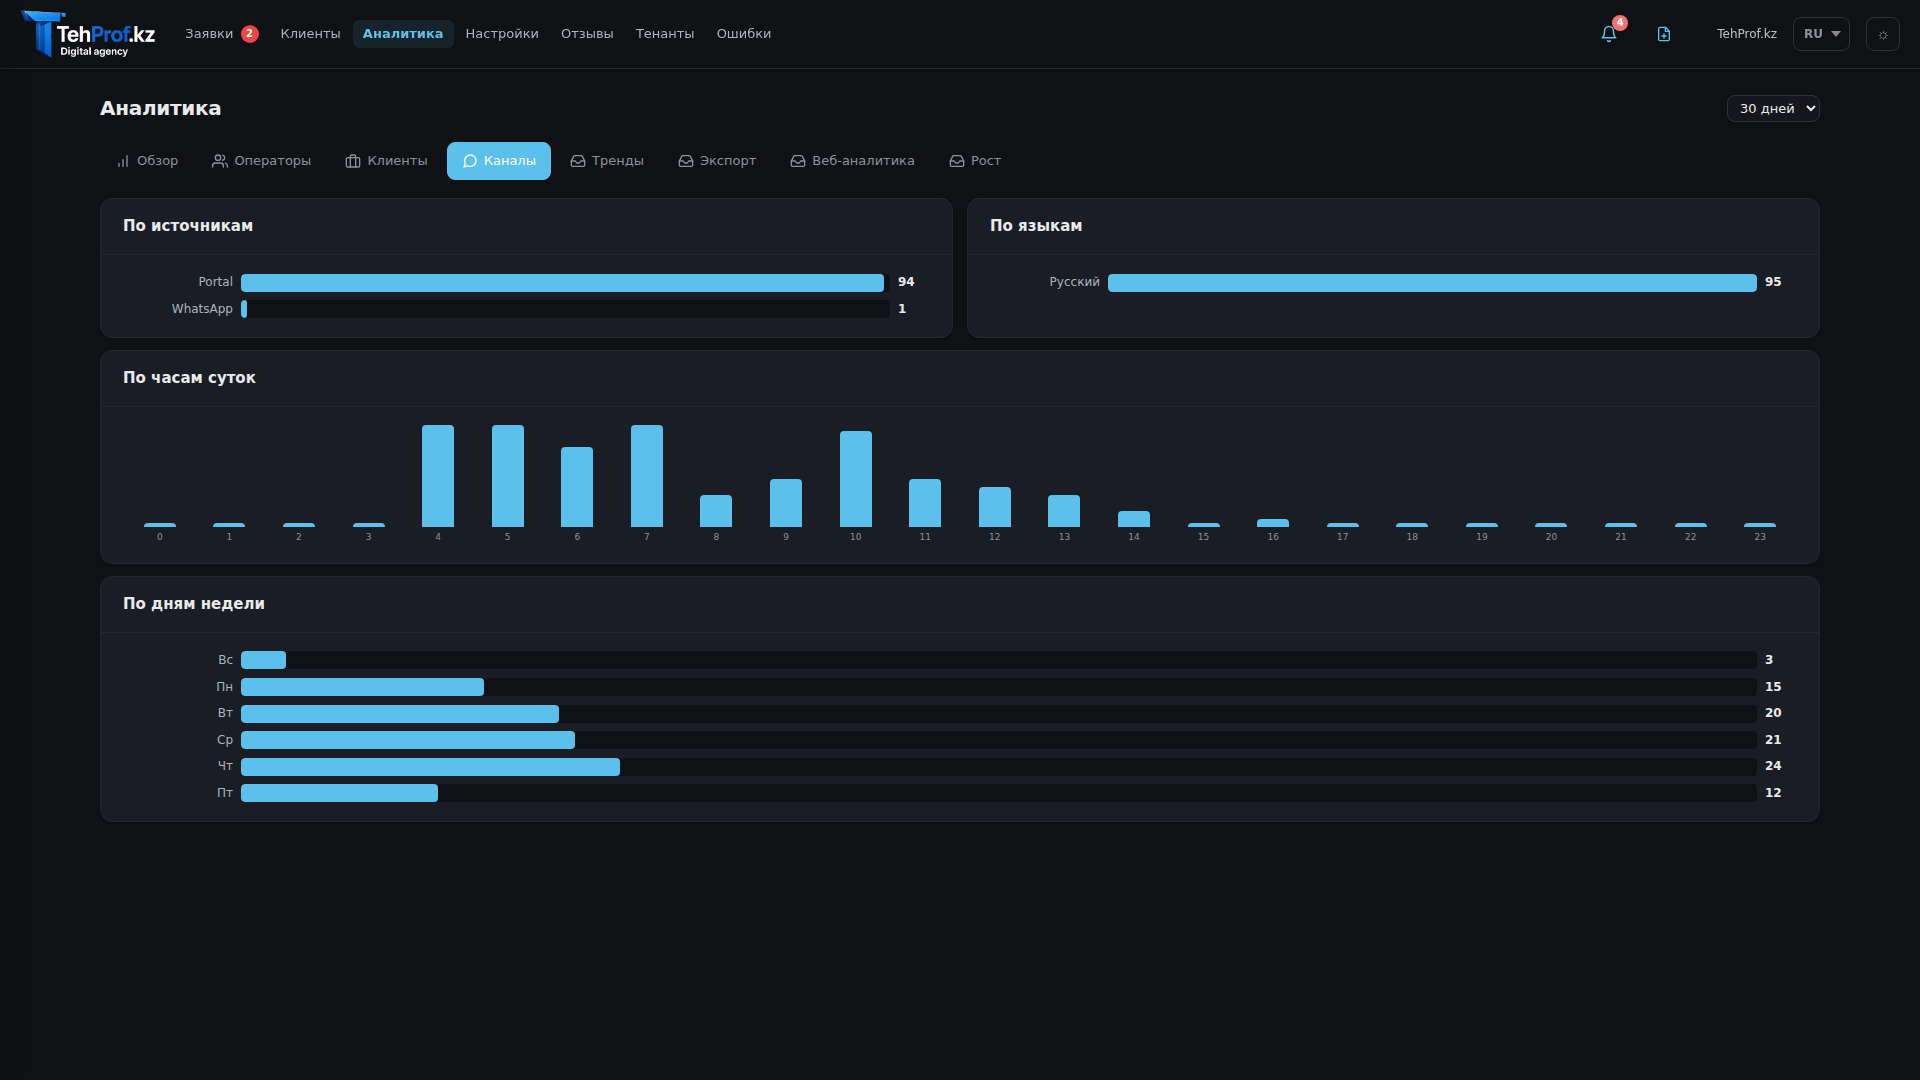Open the Ошибки page link

pos(743,34)
